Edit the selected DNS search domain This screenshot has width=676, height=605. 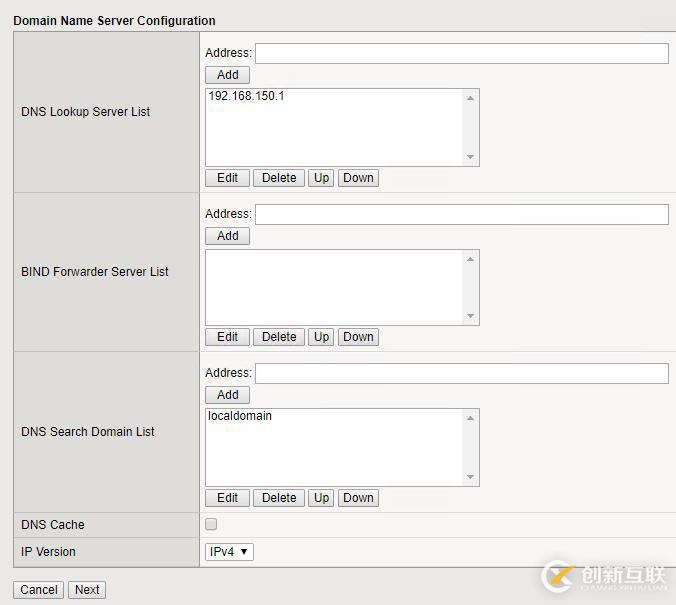tap(228, 497)
